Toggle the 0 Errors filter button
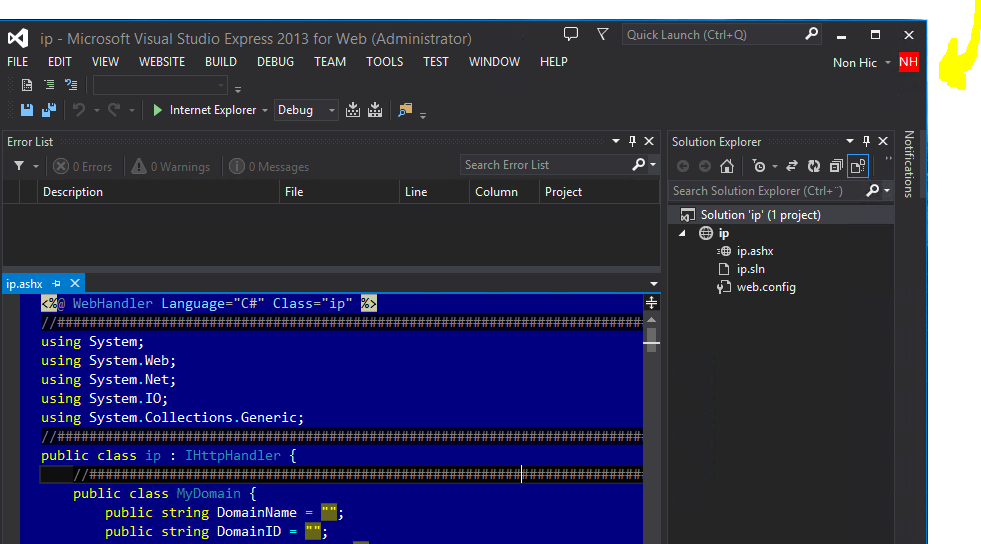Screen dimensions: 981x544 click(x=82, y=166)
